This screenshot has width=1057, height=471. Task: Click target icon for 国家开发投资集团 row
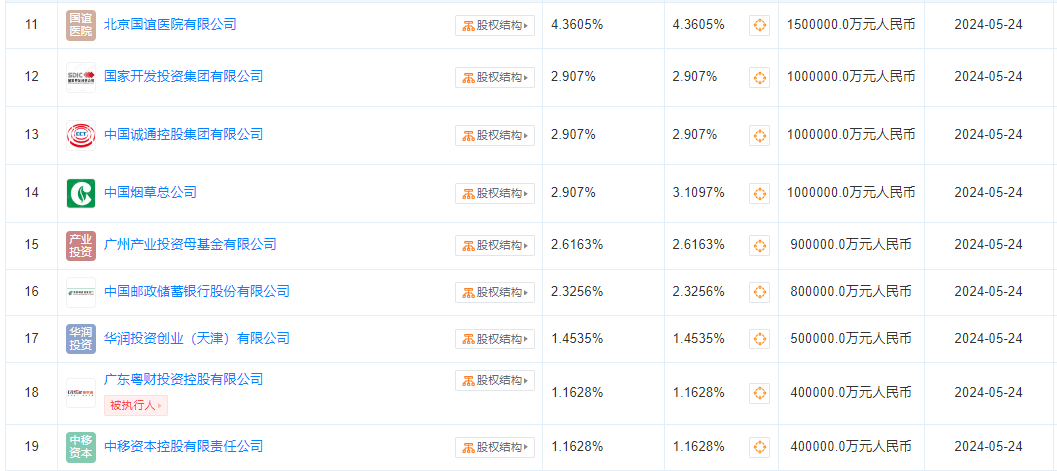[x=759, y=77]
